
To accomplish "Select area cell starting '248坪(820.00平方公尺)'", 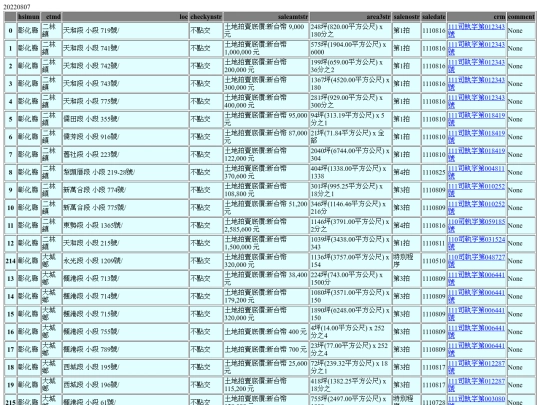I will [x=350, y=30].
